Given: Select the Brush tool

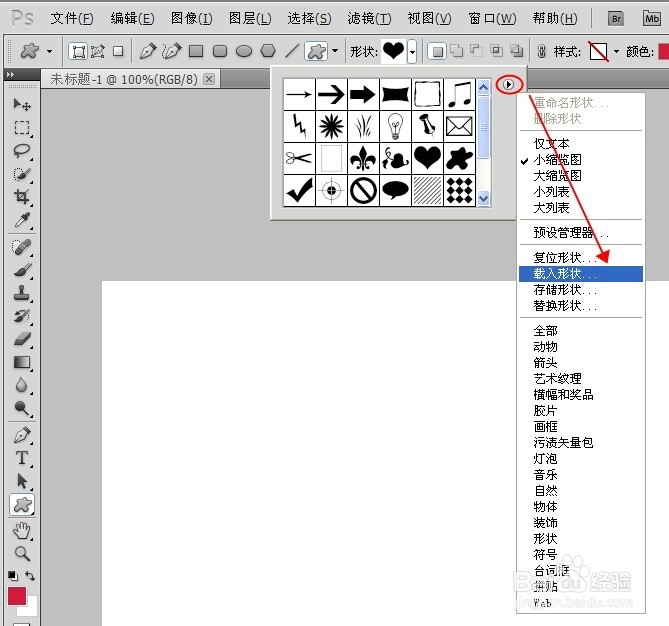Looking at the screenshot, I should click(x=21, y=270).
